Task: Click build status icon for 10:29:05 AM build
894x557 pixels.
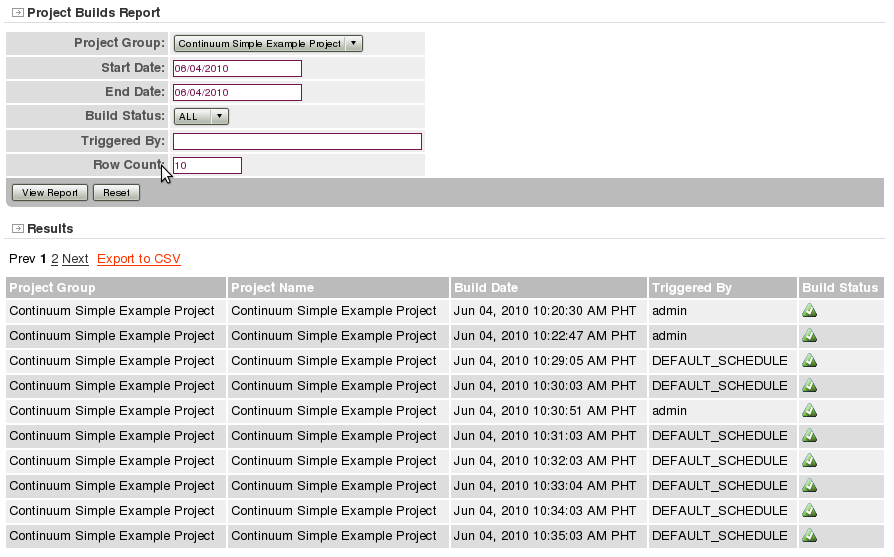Action: point(810,361)
